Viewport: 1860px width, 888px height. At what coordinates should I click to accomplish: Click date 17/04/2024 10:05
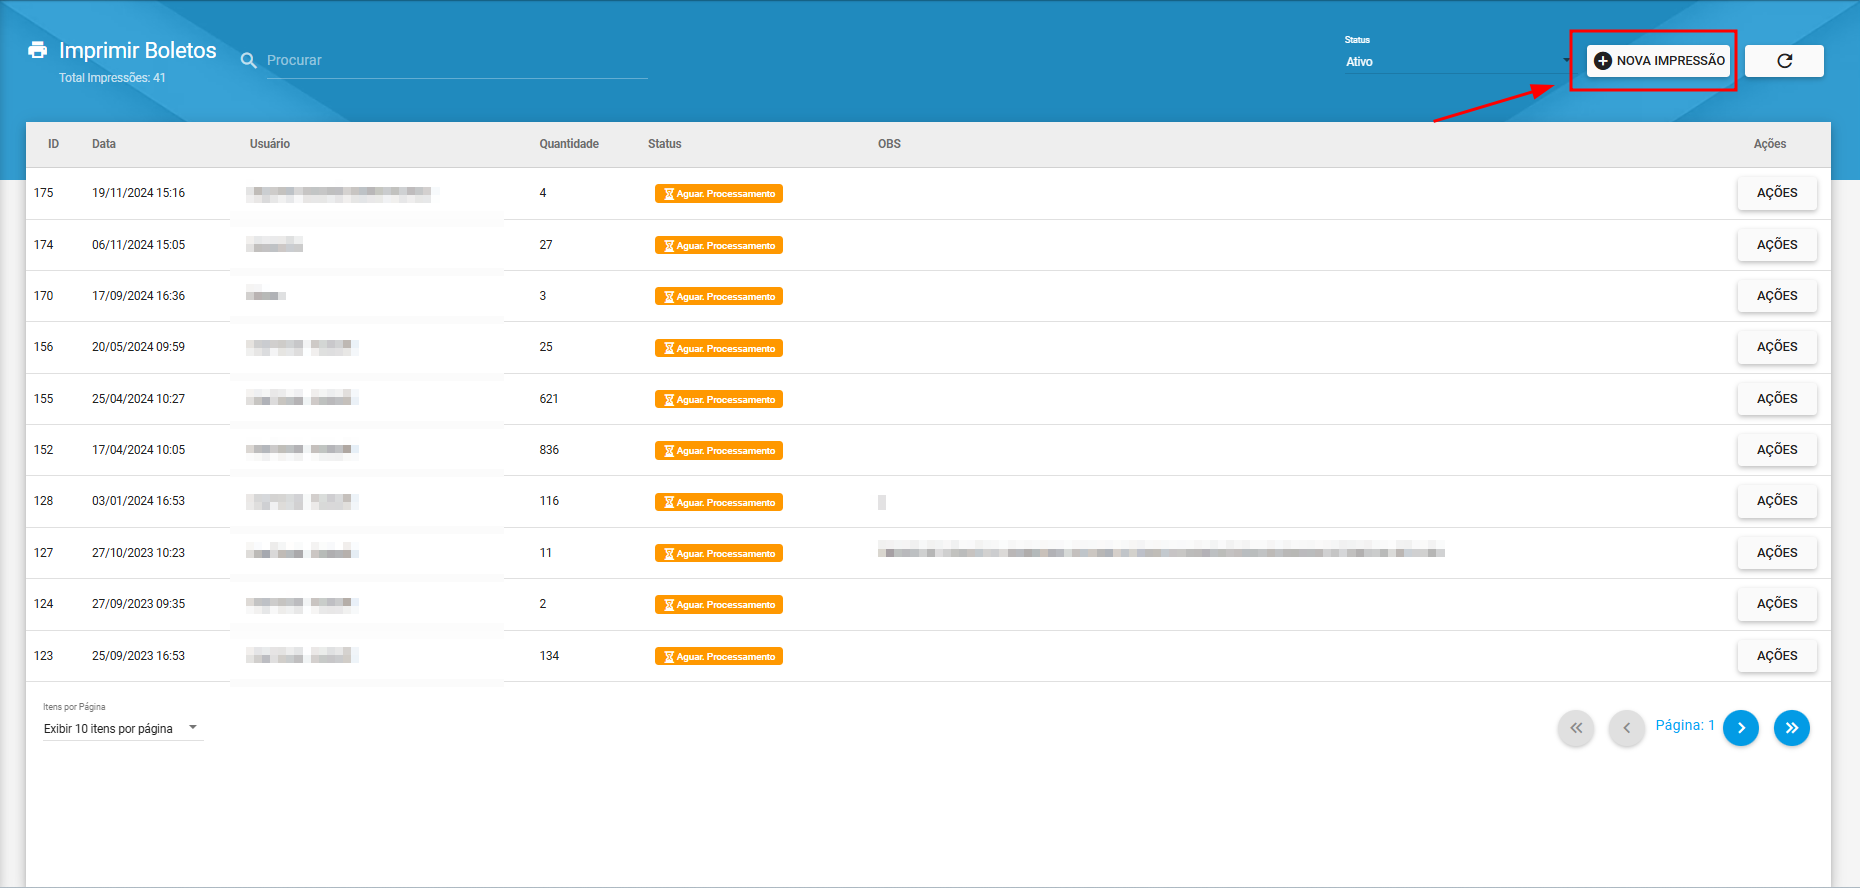pos(138,450)
